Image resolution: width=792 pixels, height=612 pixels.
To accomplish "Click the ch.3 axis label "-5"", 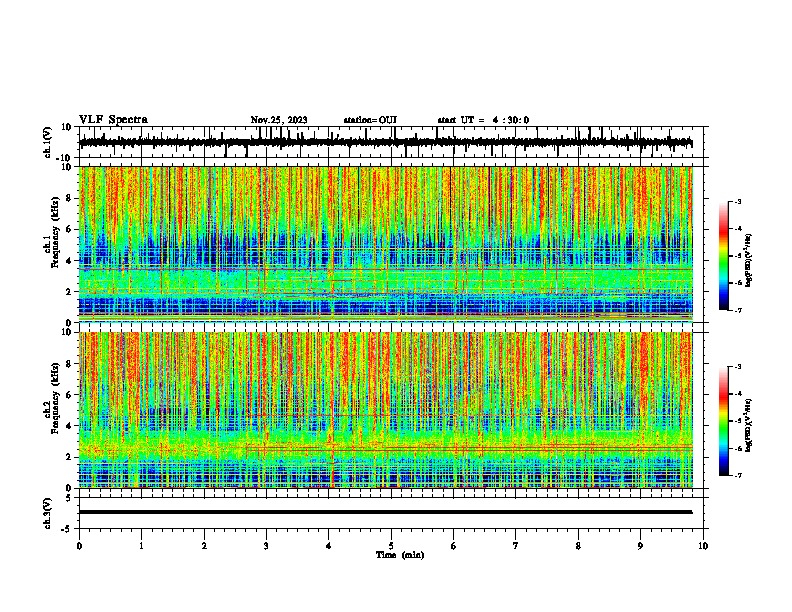I will 67,529.
